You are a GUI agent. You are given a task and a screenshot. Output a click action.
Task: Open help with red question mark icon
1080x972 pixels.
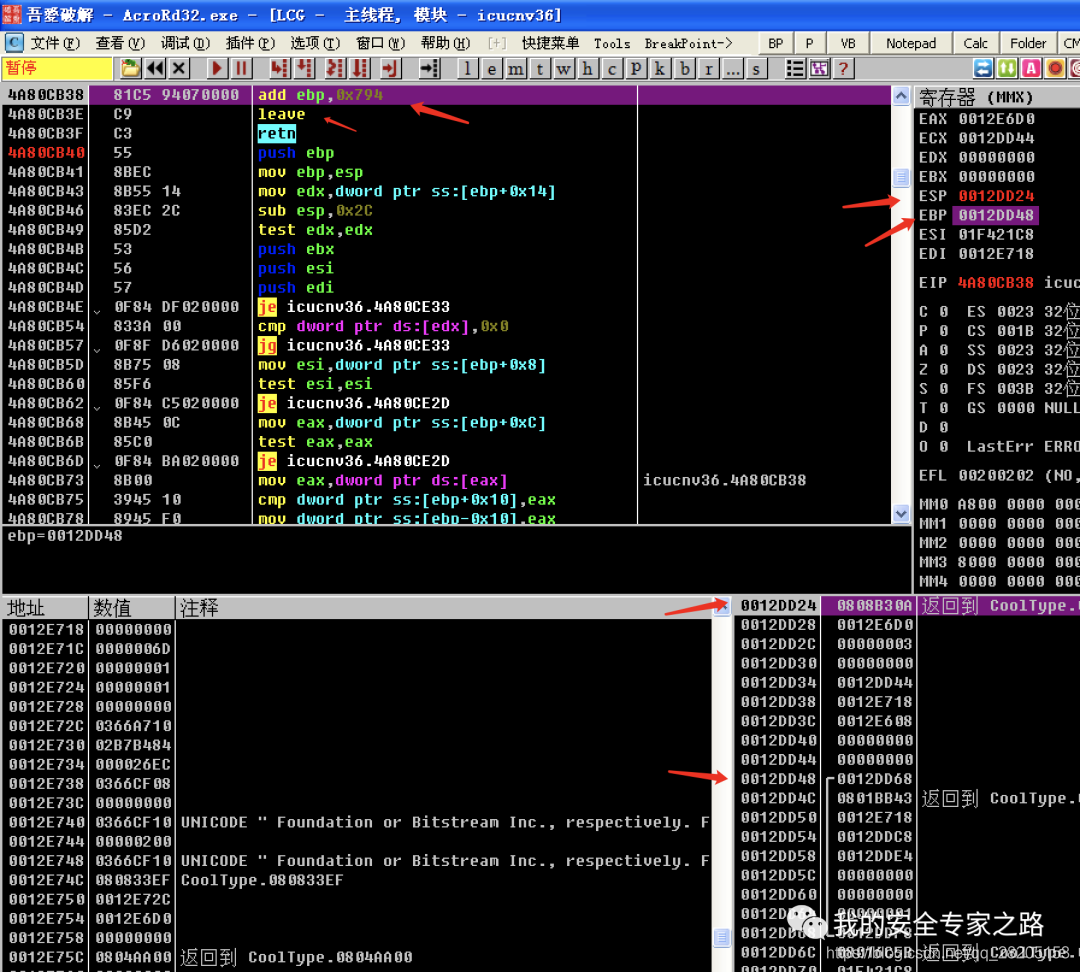pos(843,68)
